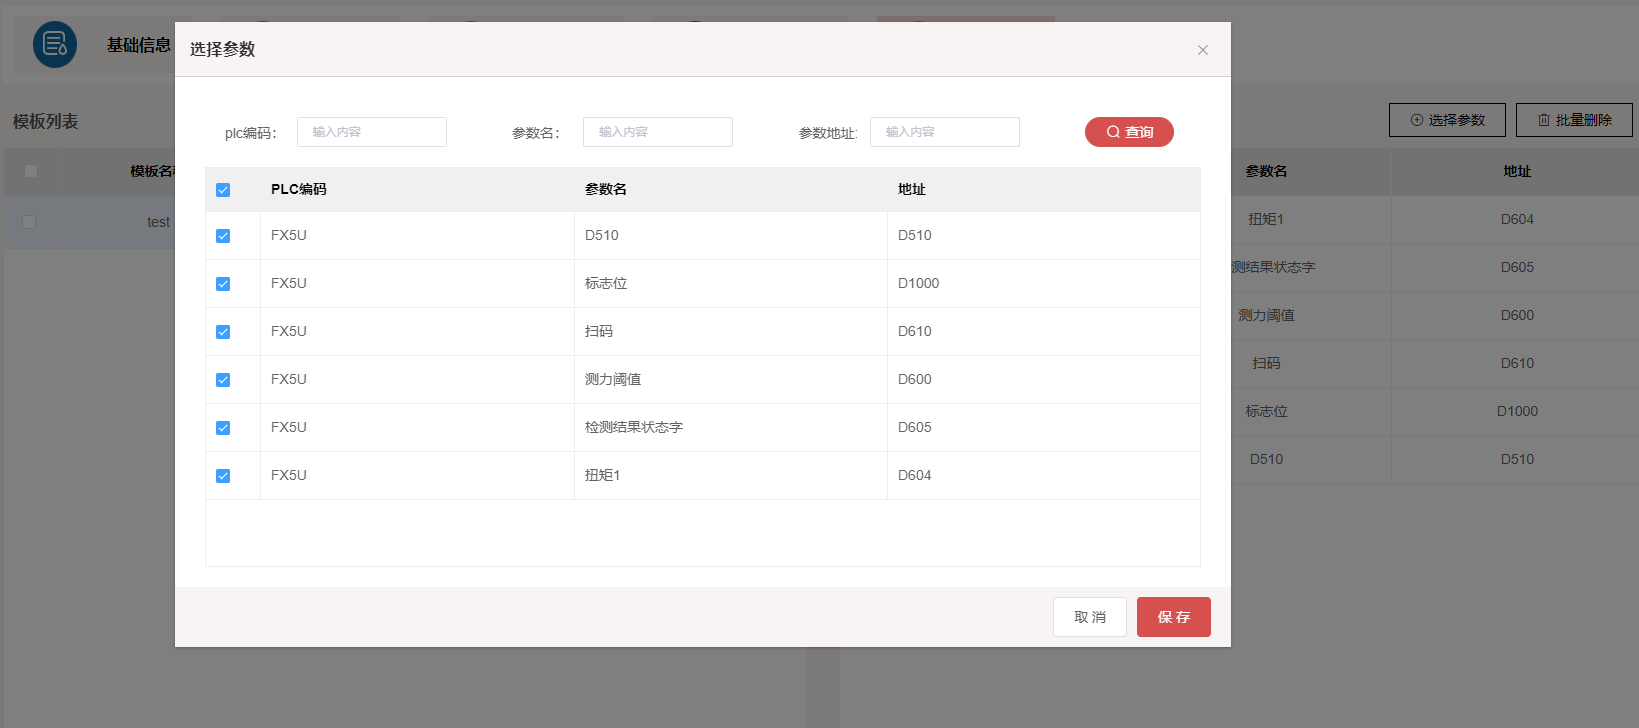This screenshot has height=728, width=1639.
Task: Click FX5U in the 标志位 row
Action: [289, 283]
